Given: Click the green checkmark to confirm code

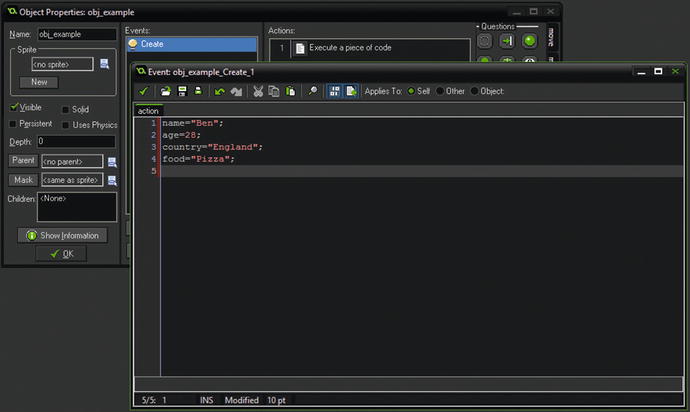Looking at the screenshot, I should pos(144,91).
